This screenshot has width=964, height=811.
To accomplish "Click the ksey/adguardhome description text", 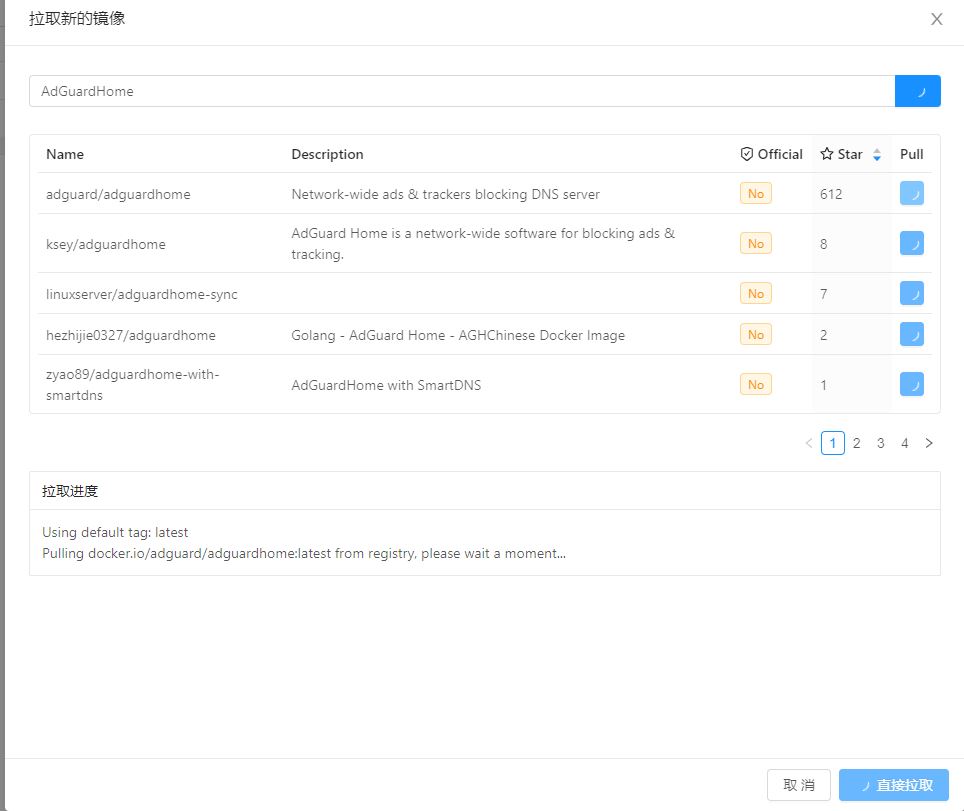I will [483, 243].
